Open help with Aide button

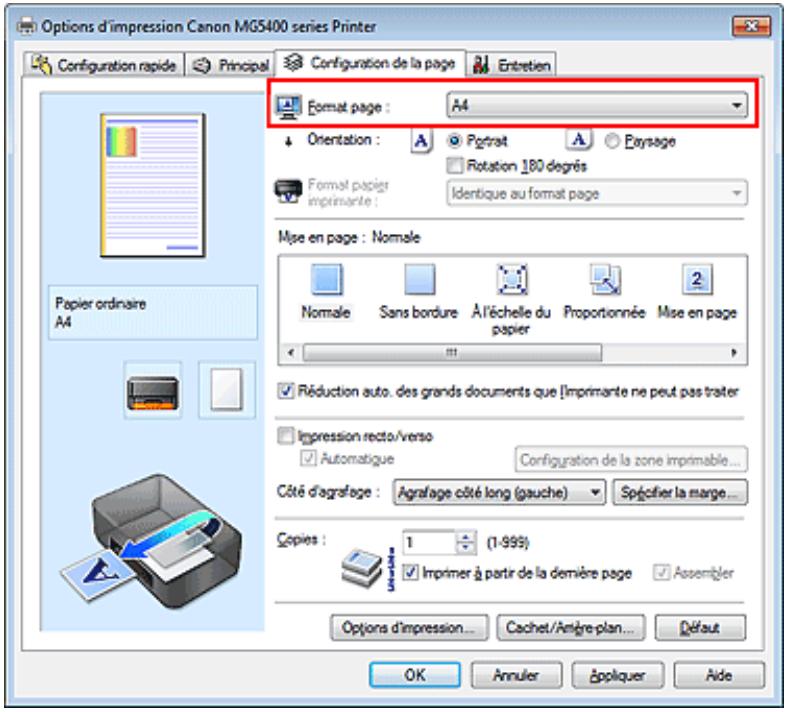point(719,675)
